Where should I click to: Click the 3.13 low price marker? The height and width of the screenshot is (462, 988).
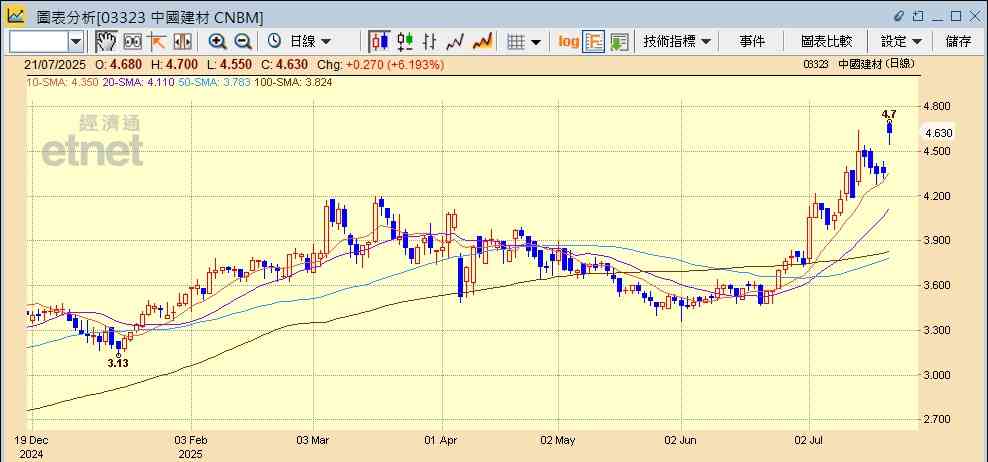[x=118, y=363]
